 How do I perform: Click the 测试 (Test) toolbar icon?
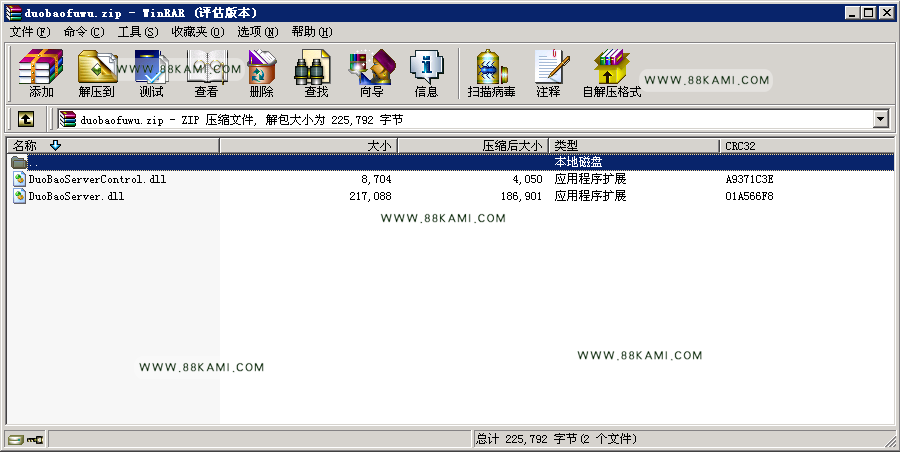pyautogui.click(x=152, y=73)
